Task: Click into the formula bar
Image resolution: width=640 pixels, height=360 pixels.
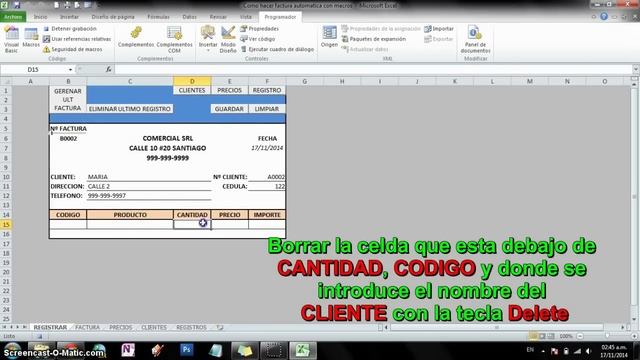Action: [x=373, y=69]
